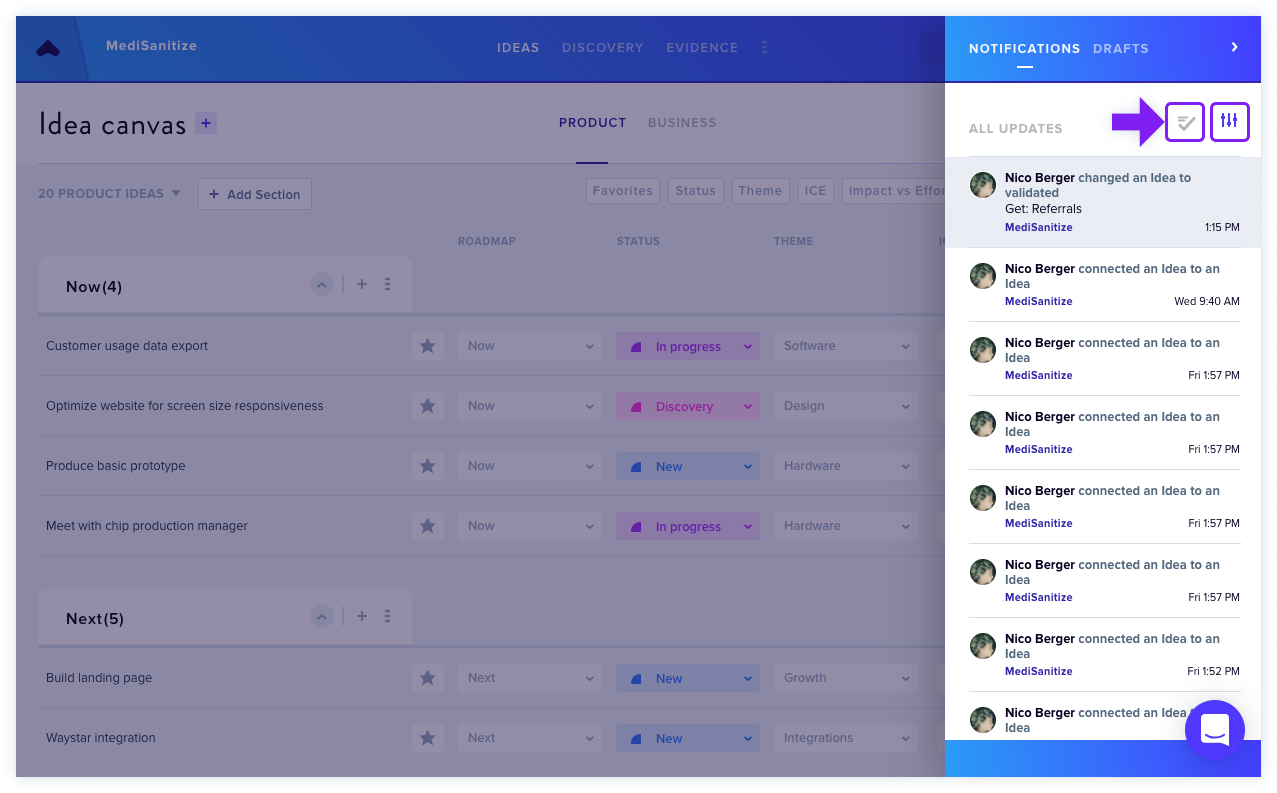Open roadmap dropdown for Build landing page

point(530,678)
